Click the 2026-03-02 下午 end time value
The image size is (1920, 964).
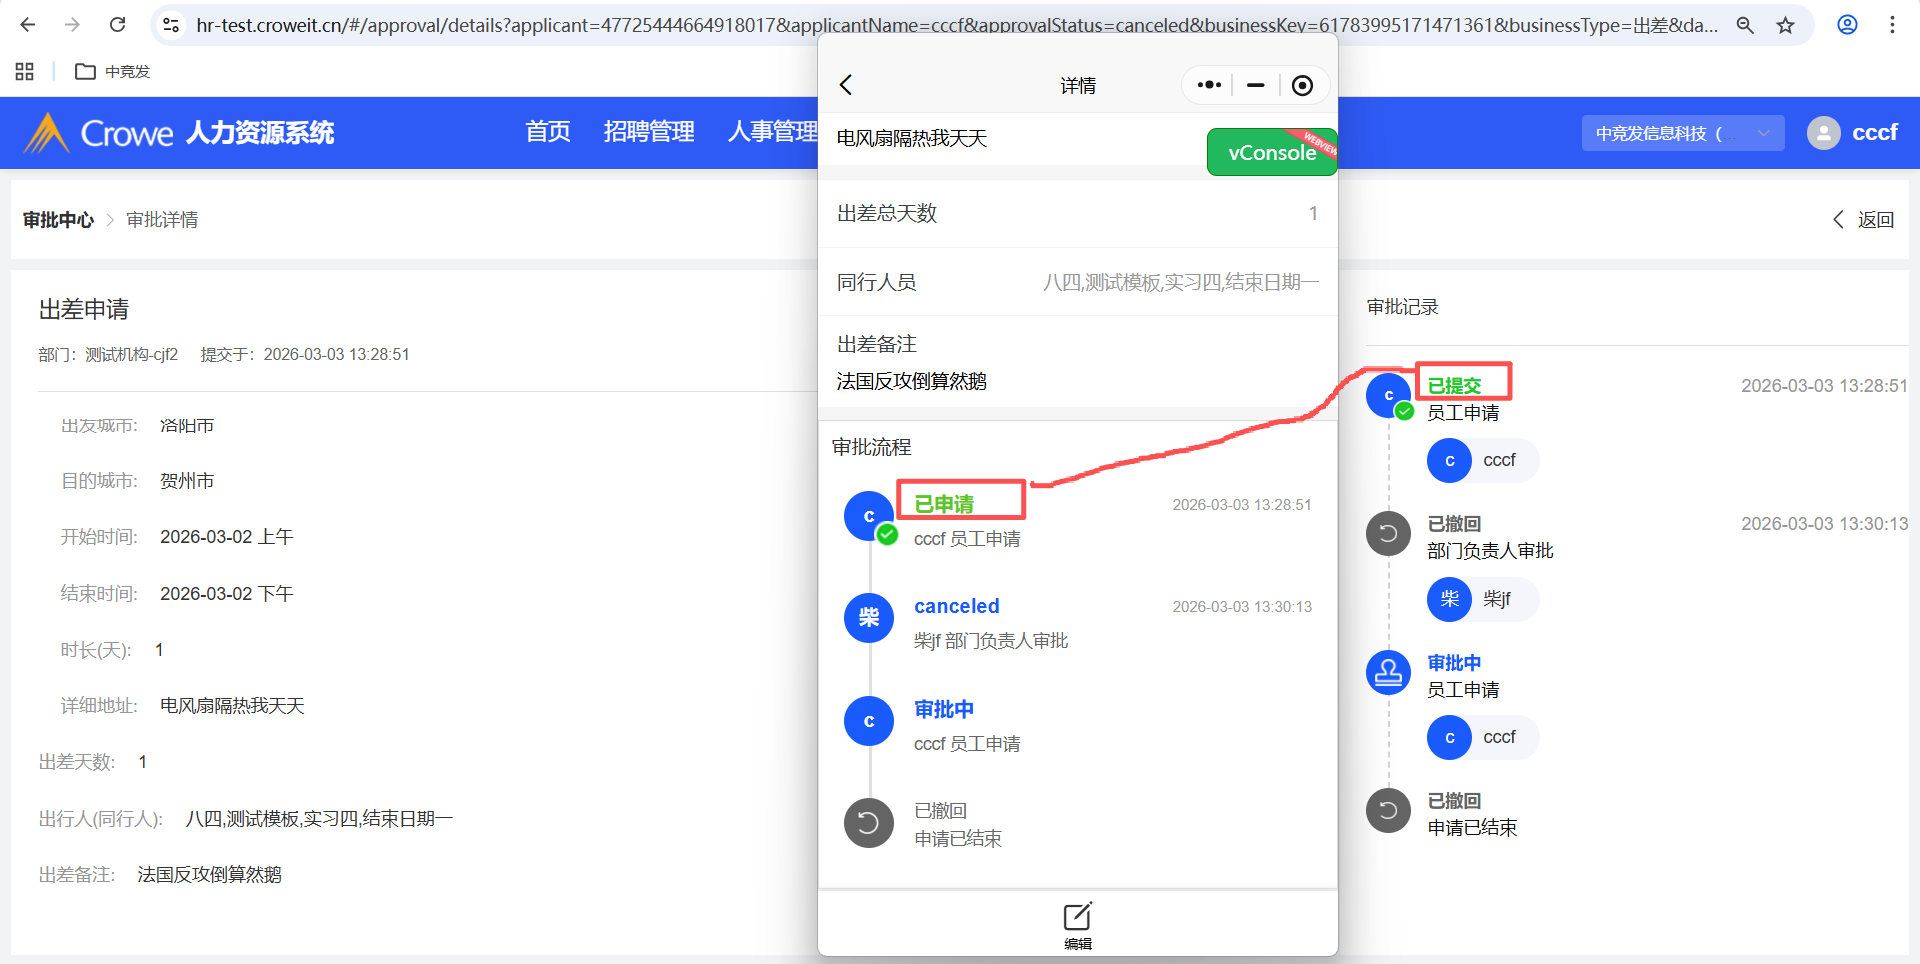[x=227, y=594]
